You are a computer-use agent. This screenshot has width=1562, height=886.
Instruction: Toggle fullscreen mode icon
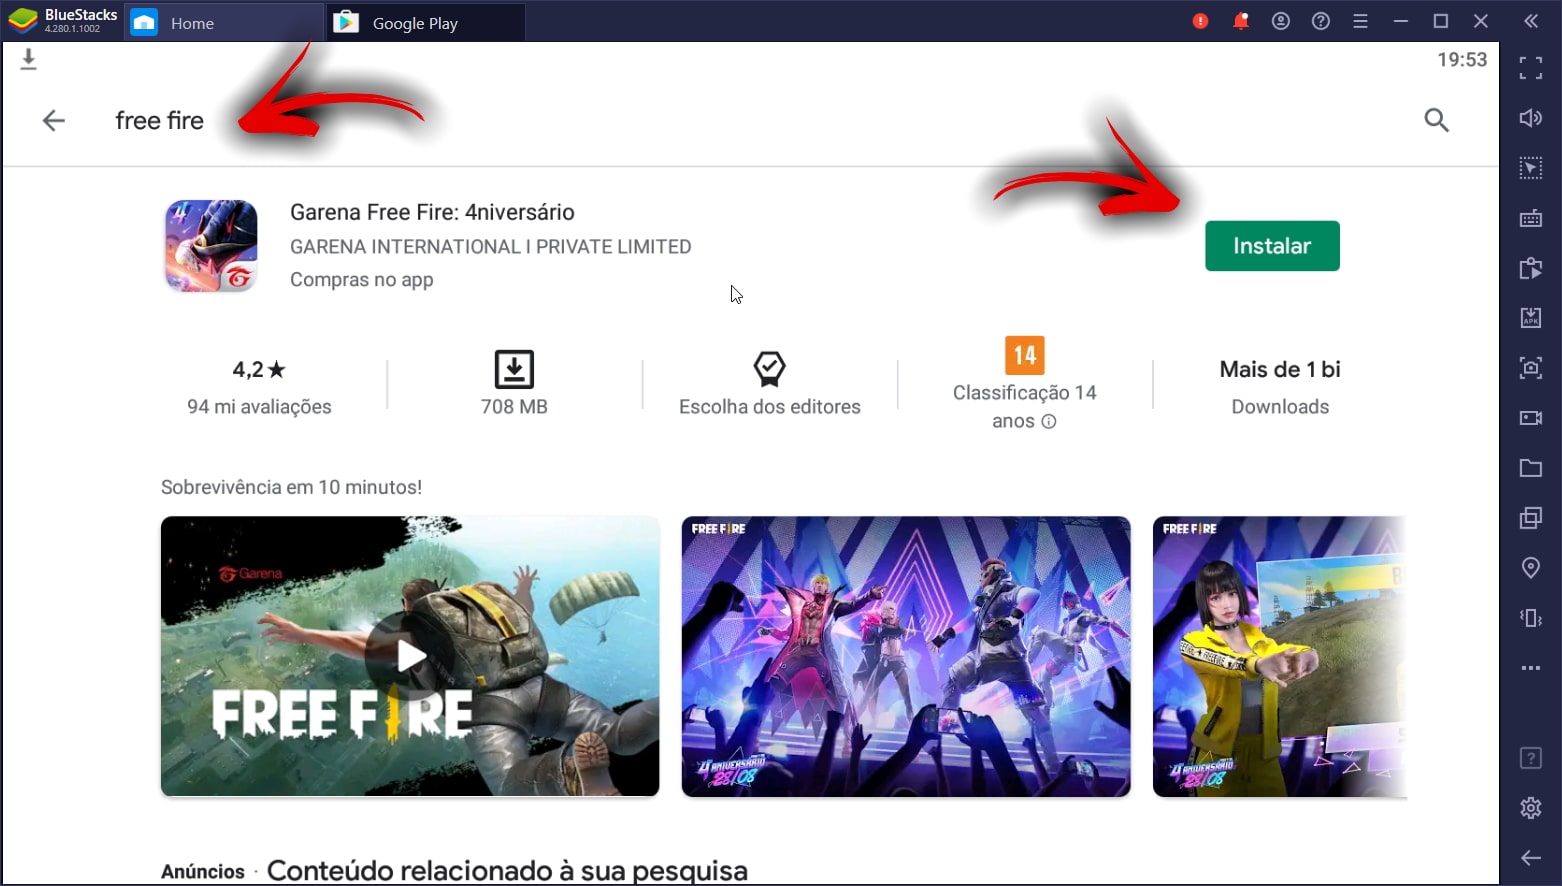click(x=1531, y=68)
